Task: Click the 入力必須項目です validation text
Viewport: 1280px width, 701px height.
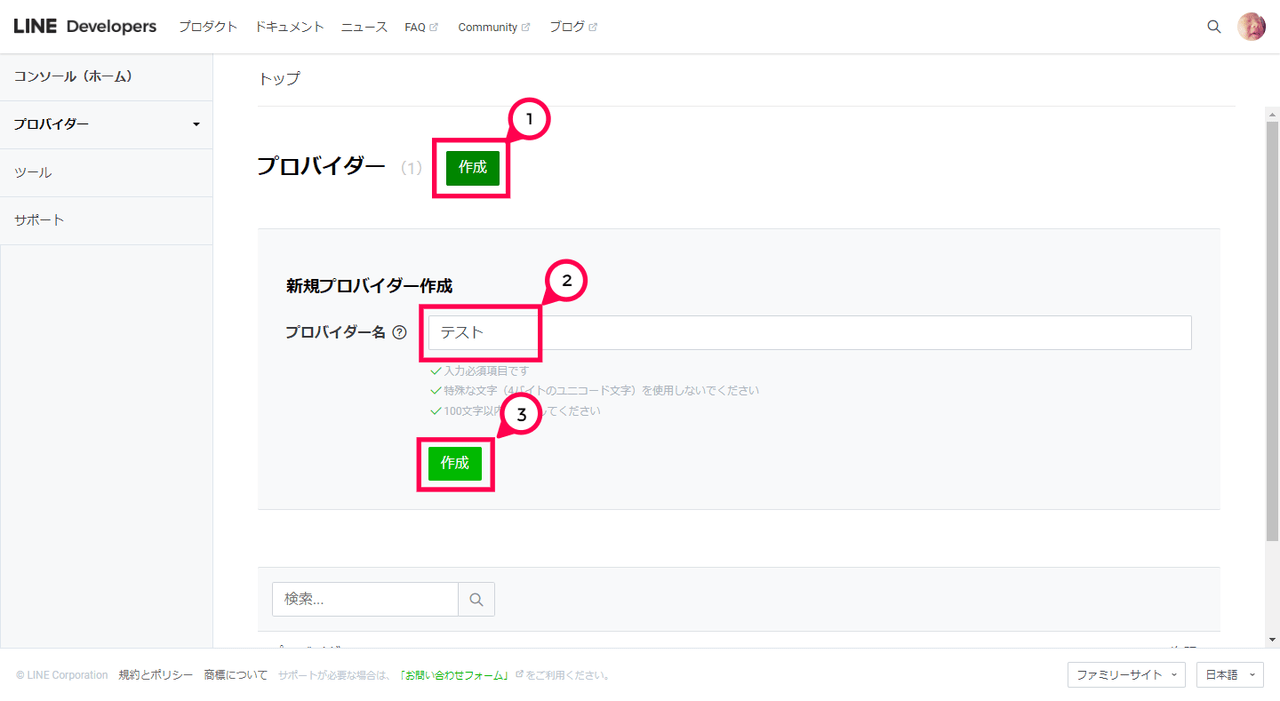Action: coord(486,371)
